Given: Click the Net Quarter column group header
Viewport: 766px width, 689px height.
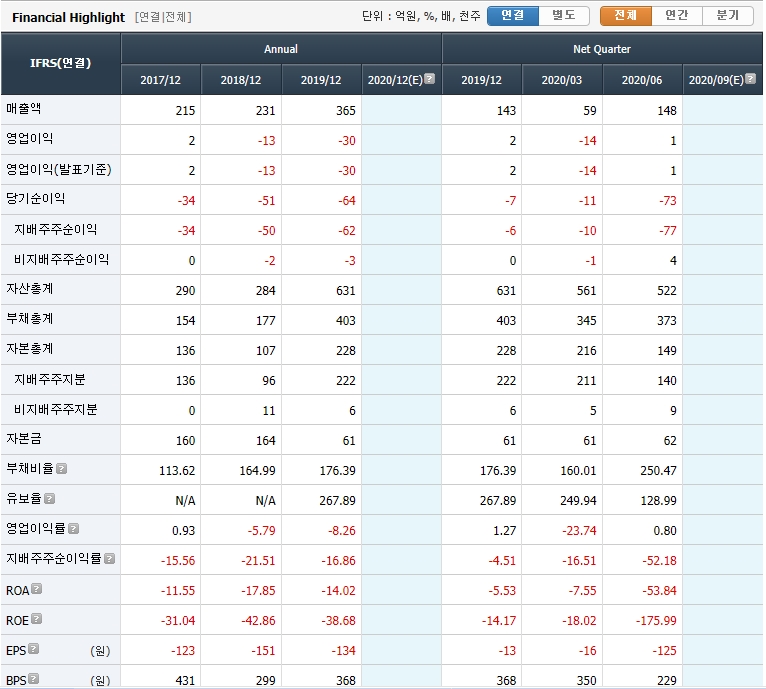Looking at the screenshot, I should point(602,49).
